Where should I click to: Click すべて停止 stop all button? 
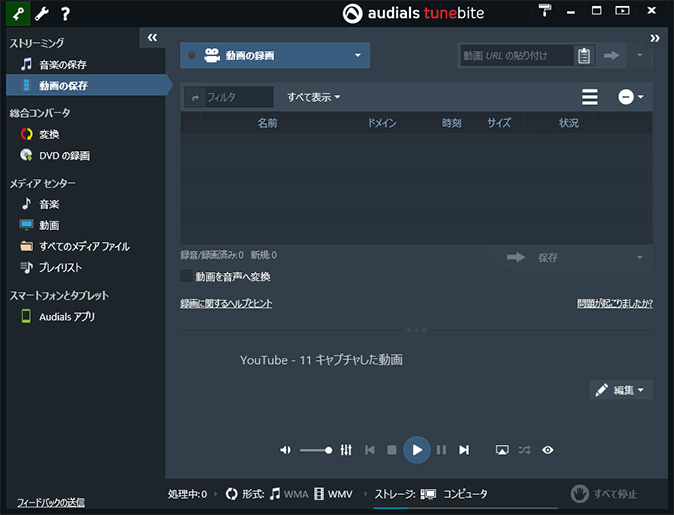[604, 494]
